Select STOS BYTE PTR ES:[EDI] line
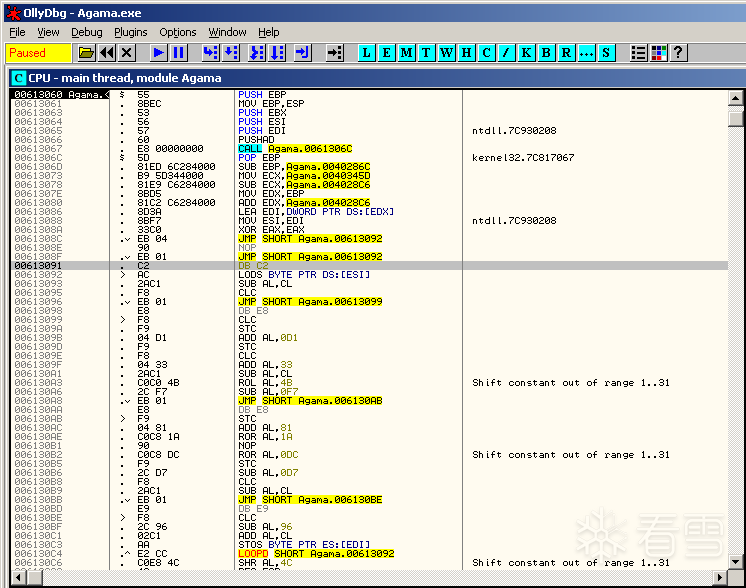 point(304,544)
